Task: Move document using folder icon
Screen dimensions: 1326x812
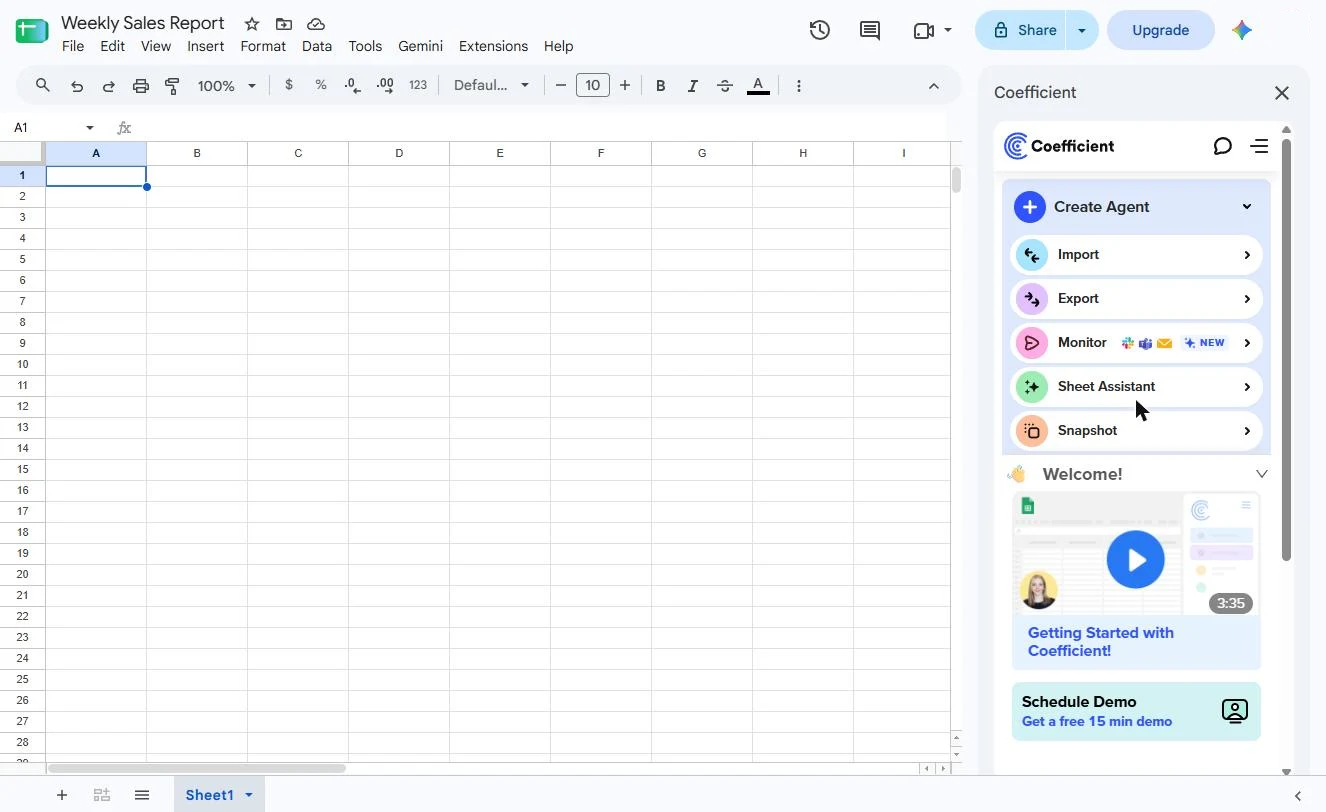Action: click(284, 24)
